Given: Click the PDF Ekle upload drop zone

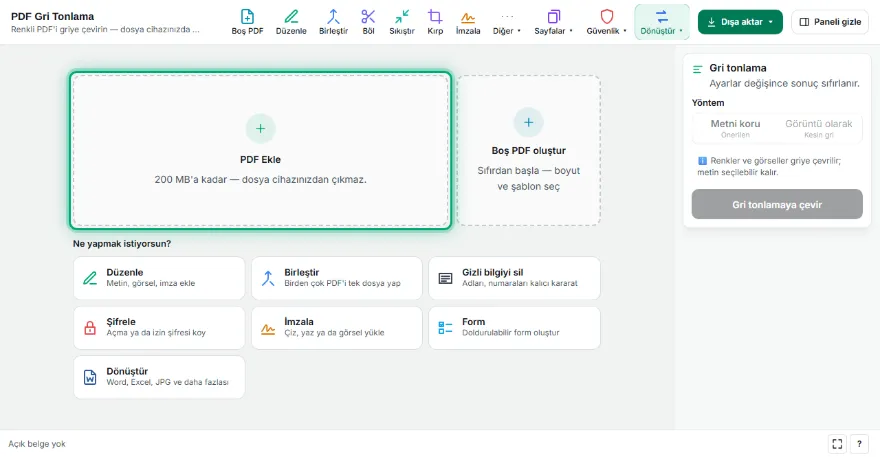Looking at the screenshot, I should (x=260, y=150).
